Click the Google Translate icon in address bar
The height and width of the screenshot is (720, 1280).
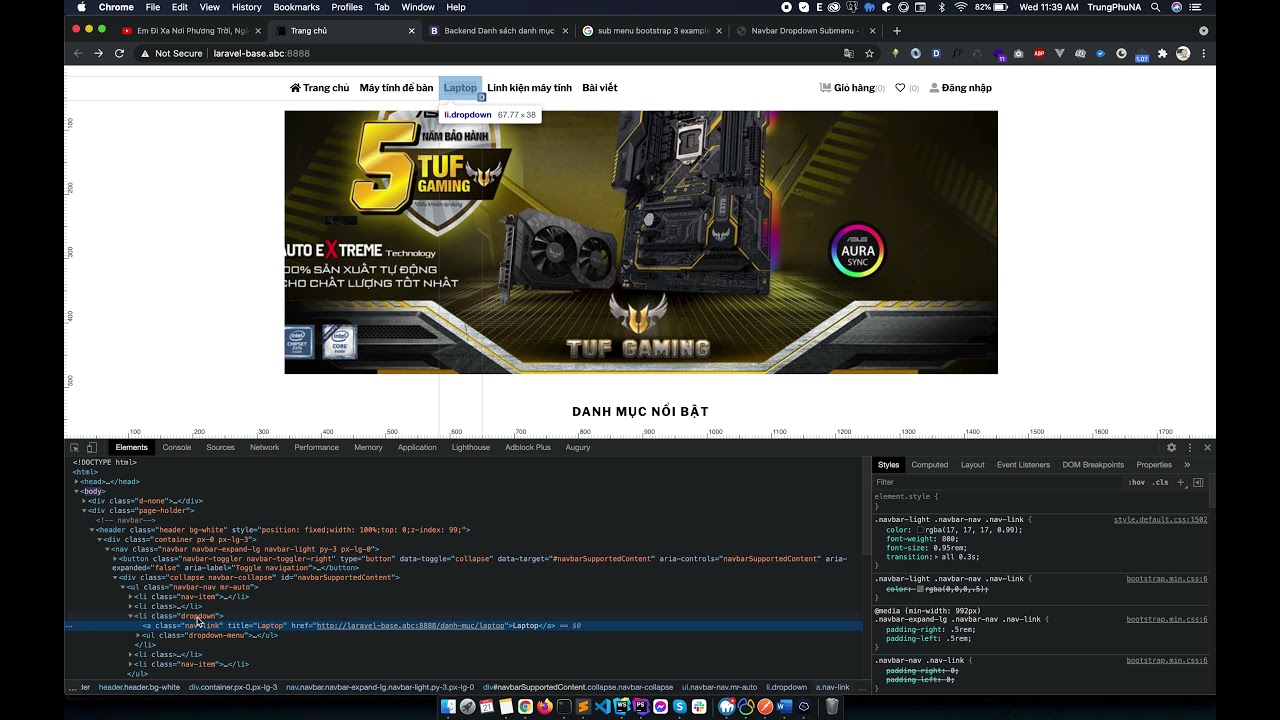849,53
